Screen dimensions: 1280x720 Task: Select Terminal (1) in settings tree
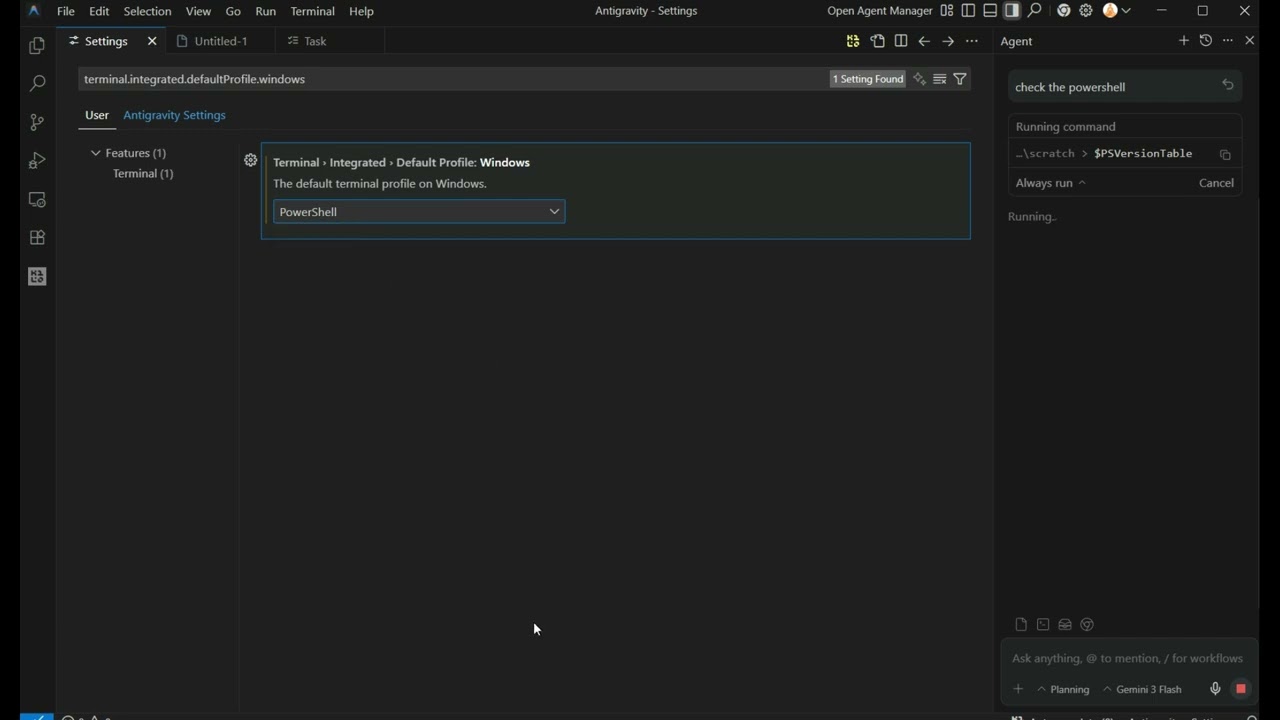tap(143, 173)
